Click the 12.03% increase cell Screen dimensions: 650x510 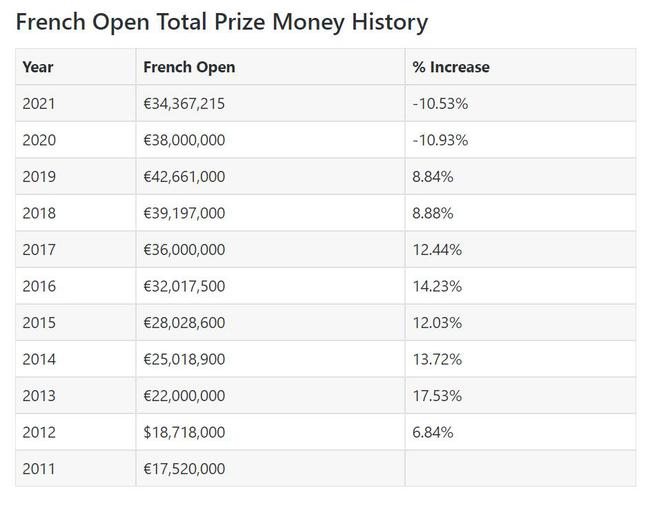pyautogui.click(x=437, y=323)
